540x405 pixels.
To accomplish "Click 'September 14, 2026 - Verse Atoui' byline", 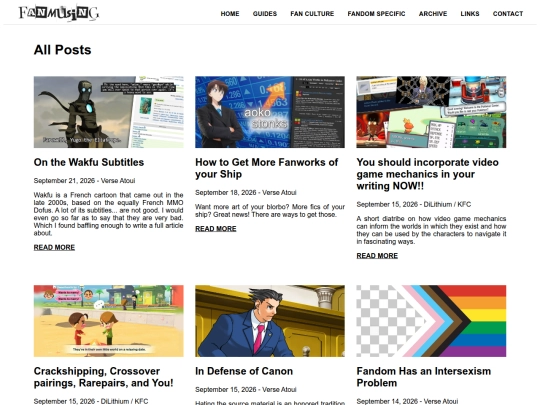I will (x=407, y=401).
